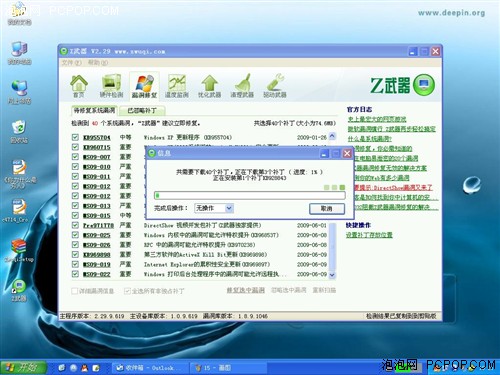
Task: Select the My Documents desktop icon
Action: click(x=19, y=15)
